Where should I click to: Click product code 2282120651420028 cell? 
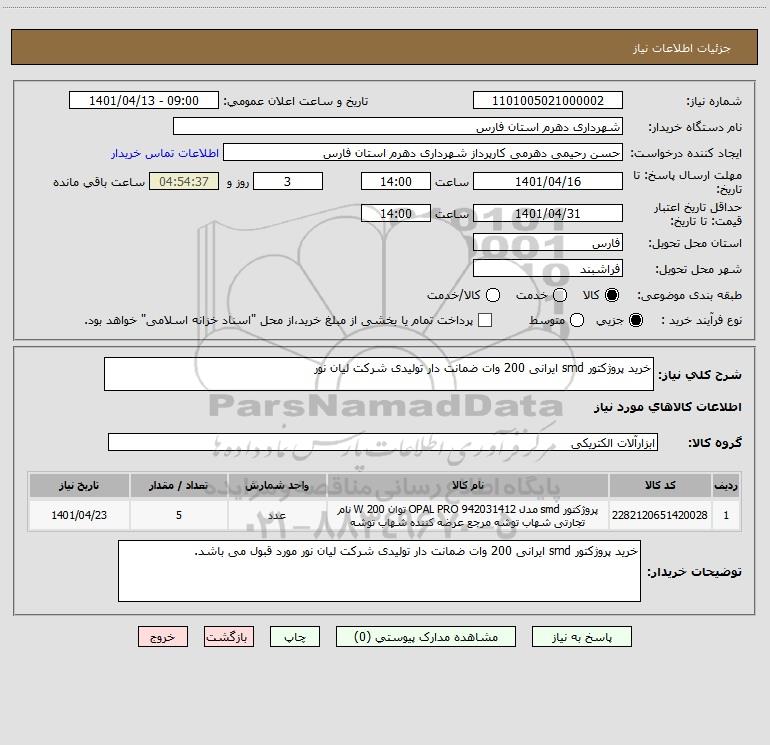click(660, 515)
